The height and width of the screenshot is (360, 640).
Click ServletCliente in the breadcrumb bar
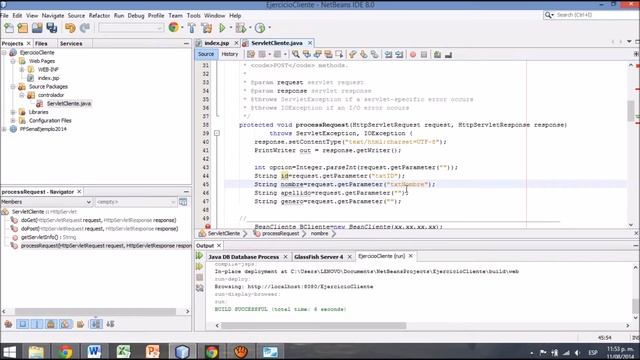pos(224,233)
